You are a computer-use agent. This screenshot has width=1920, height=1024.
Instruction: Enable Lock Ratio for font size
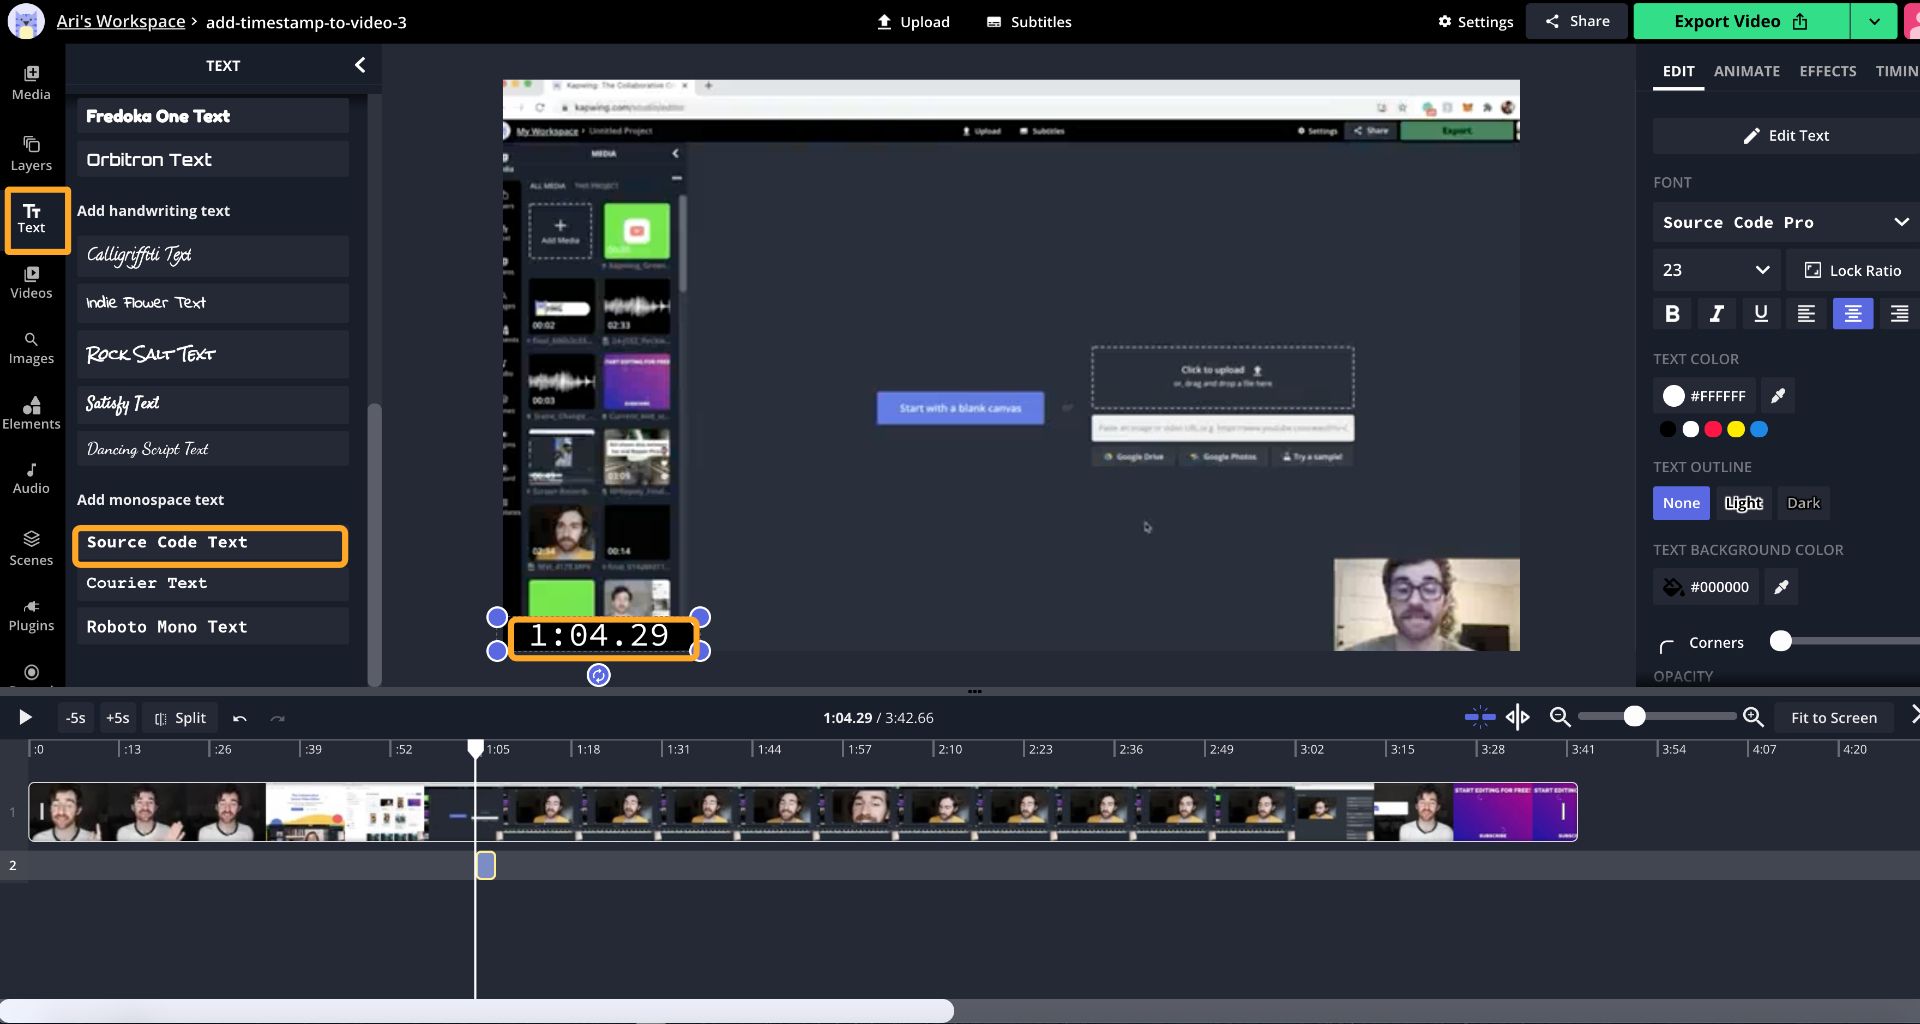pos(1851,270)
